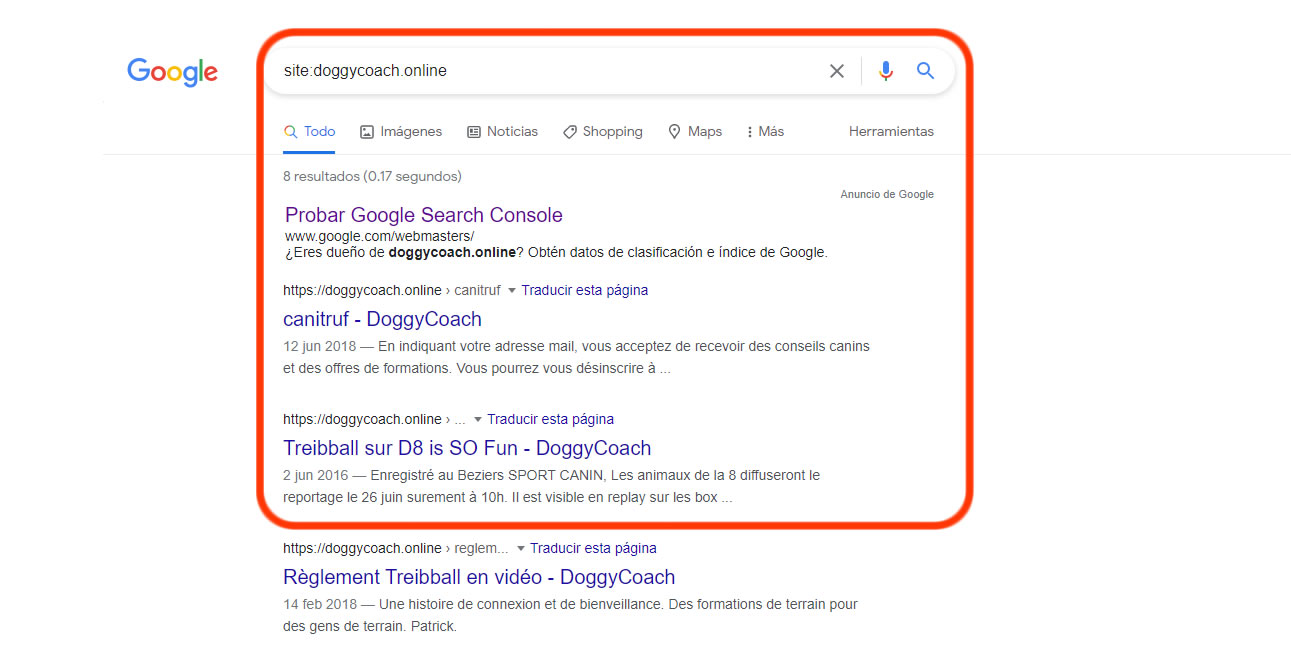Go to the Shopping tab
The height and width of the screenshot is (658, 1291).
point(603,132)
